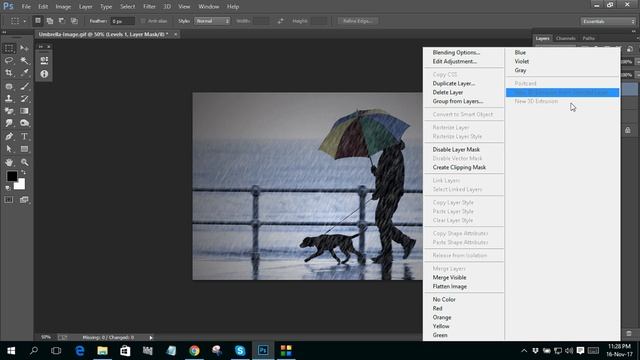Select the Clone Stamp tool

click(x=9, y=98)
